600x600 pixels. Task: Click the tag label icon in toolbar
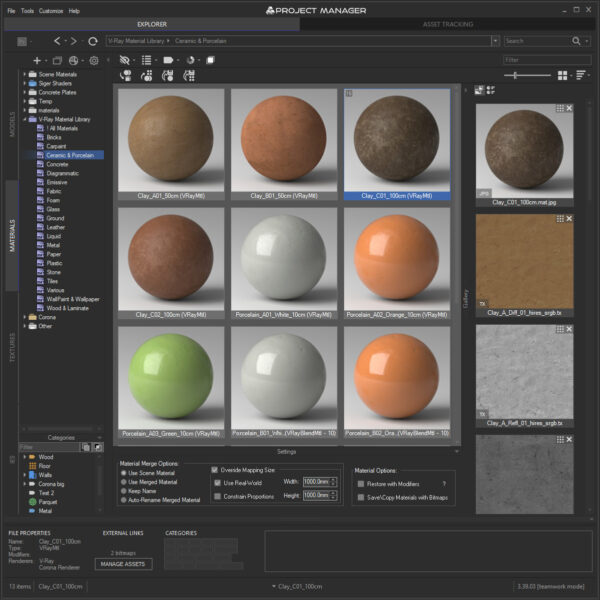tap(168, 60)
